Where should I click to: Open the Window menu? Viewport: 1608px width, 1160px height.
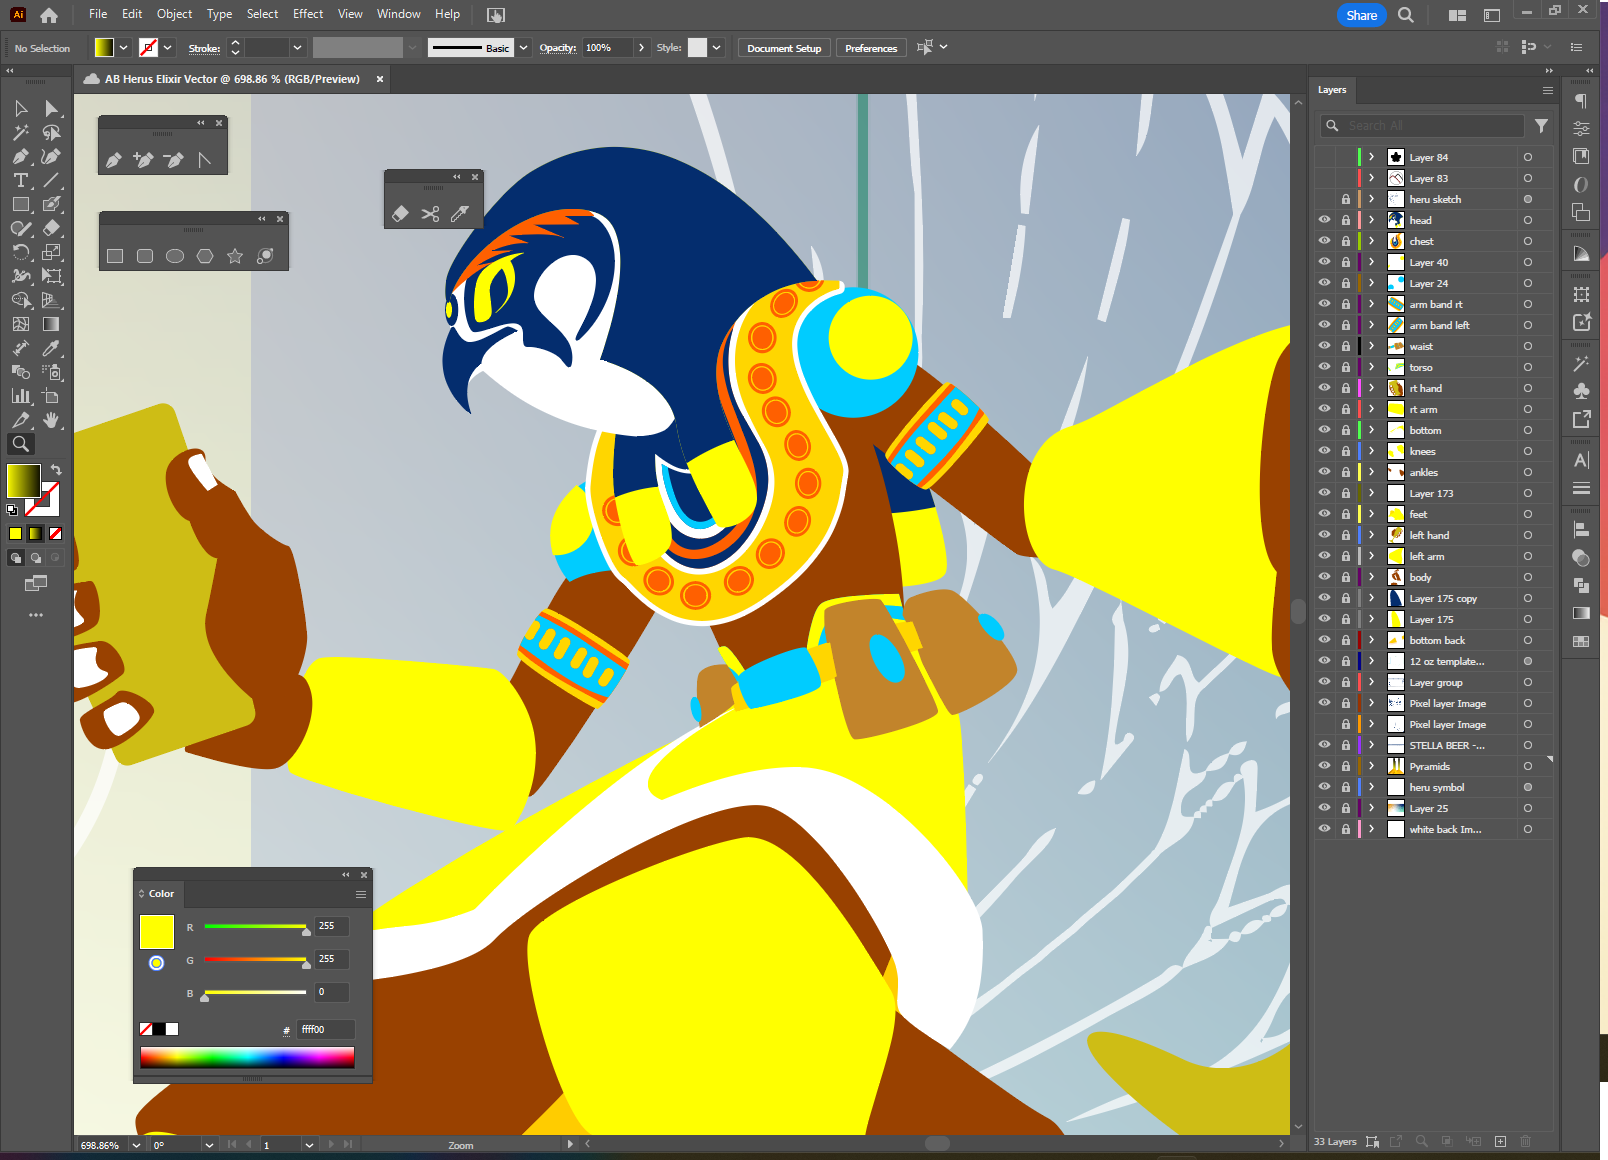click(x=399, y=14)
